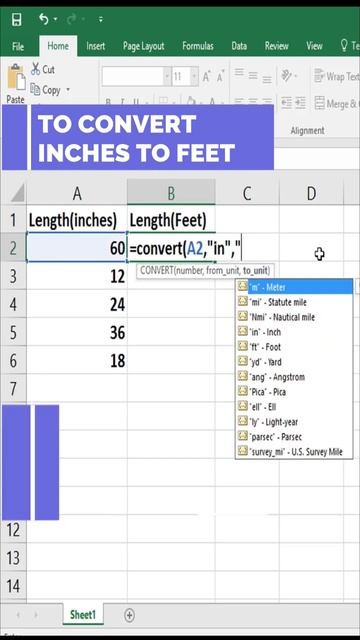Click the font name box
The image size is (360, 640).
132,76
